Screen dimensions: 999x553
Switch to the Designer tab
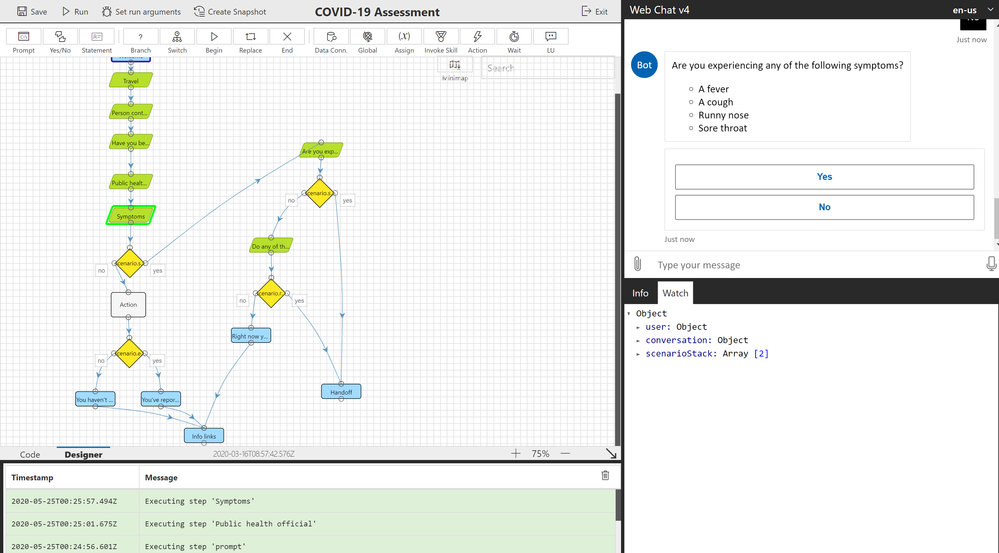pyautogui.click(x=83, y=454)
